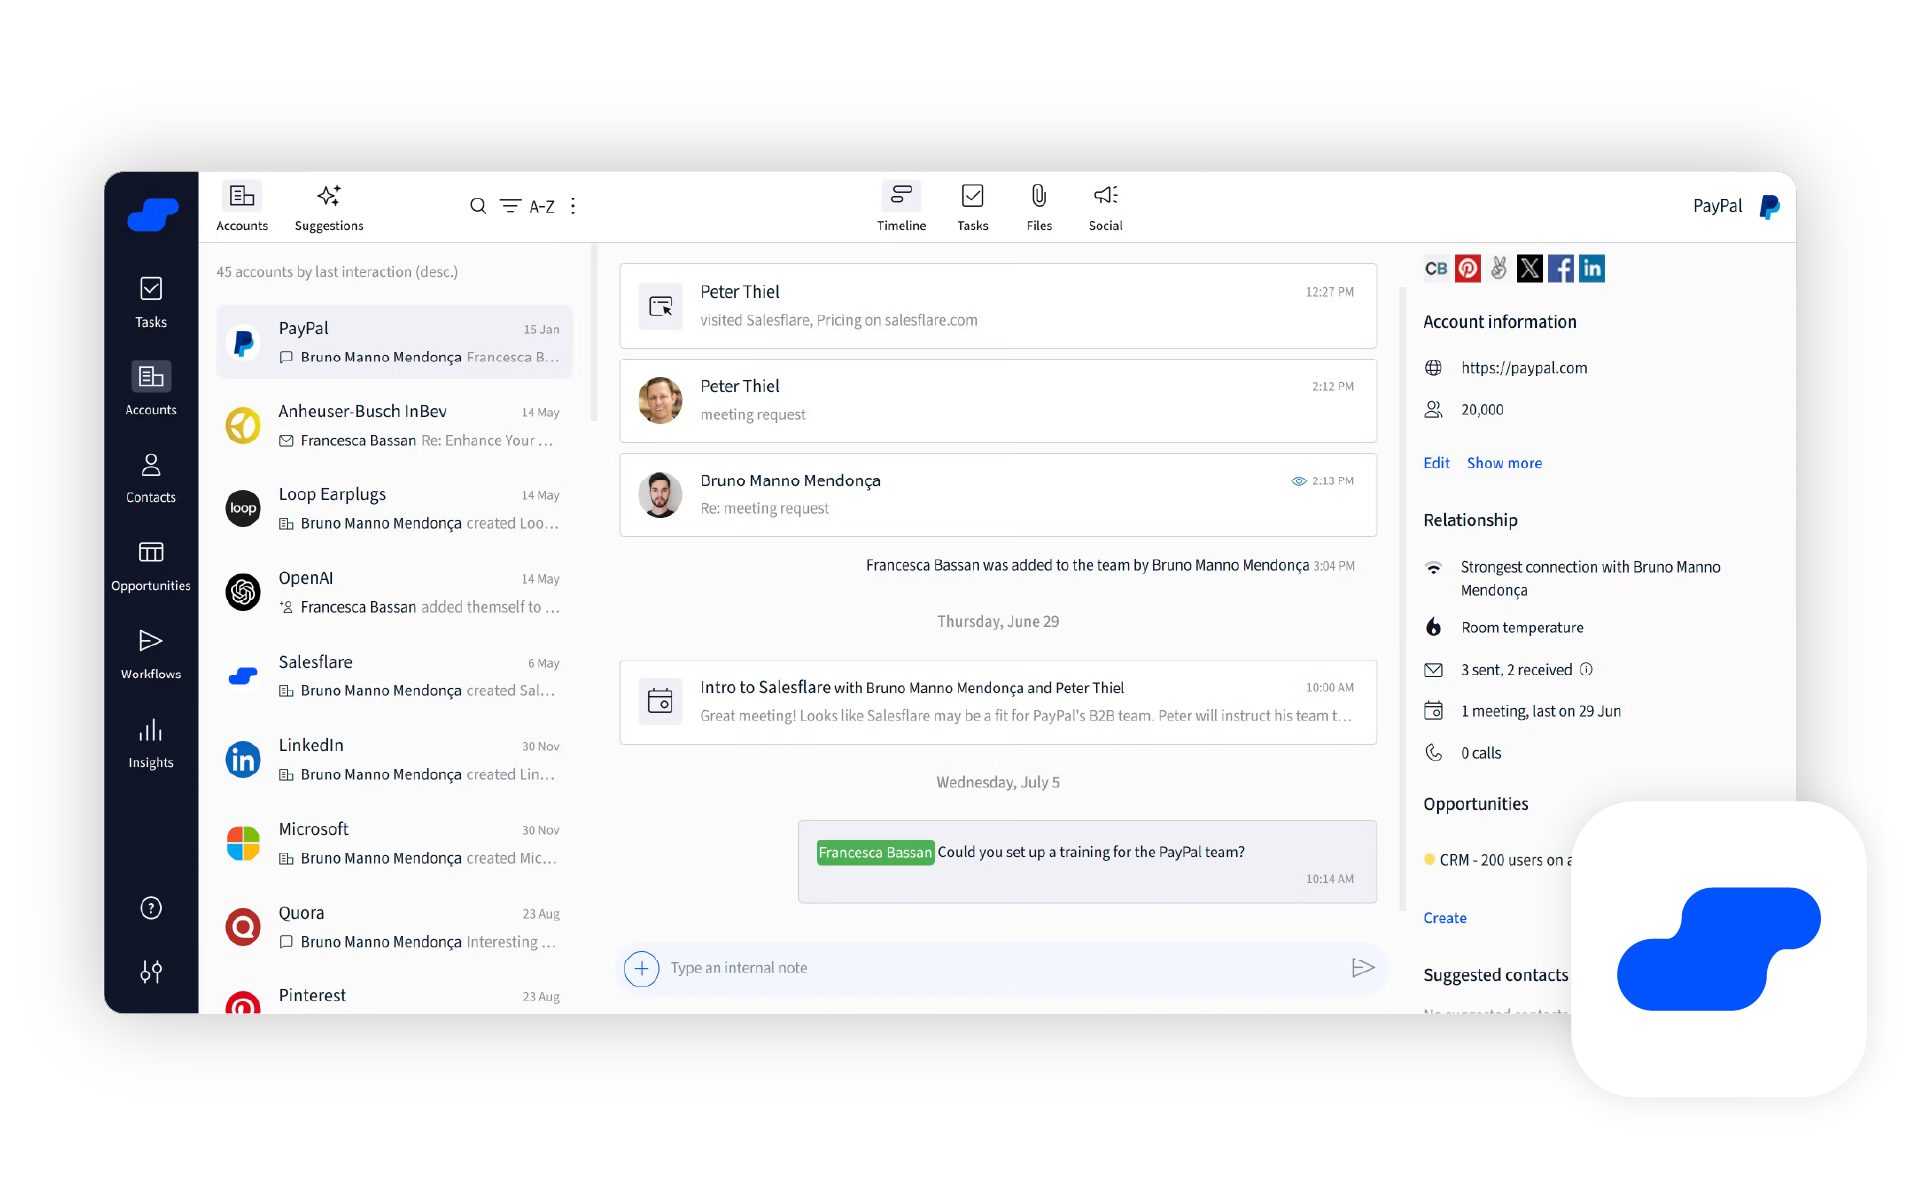The image size is (1921, 1201).
Task: Switch to the Accounts tab above the list
Action: click(242, 207)
